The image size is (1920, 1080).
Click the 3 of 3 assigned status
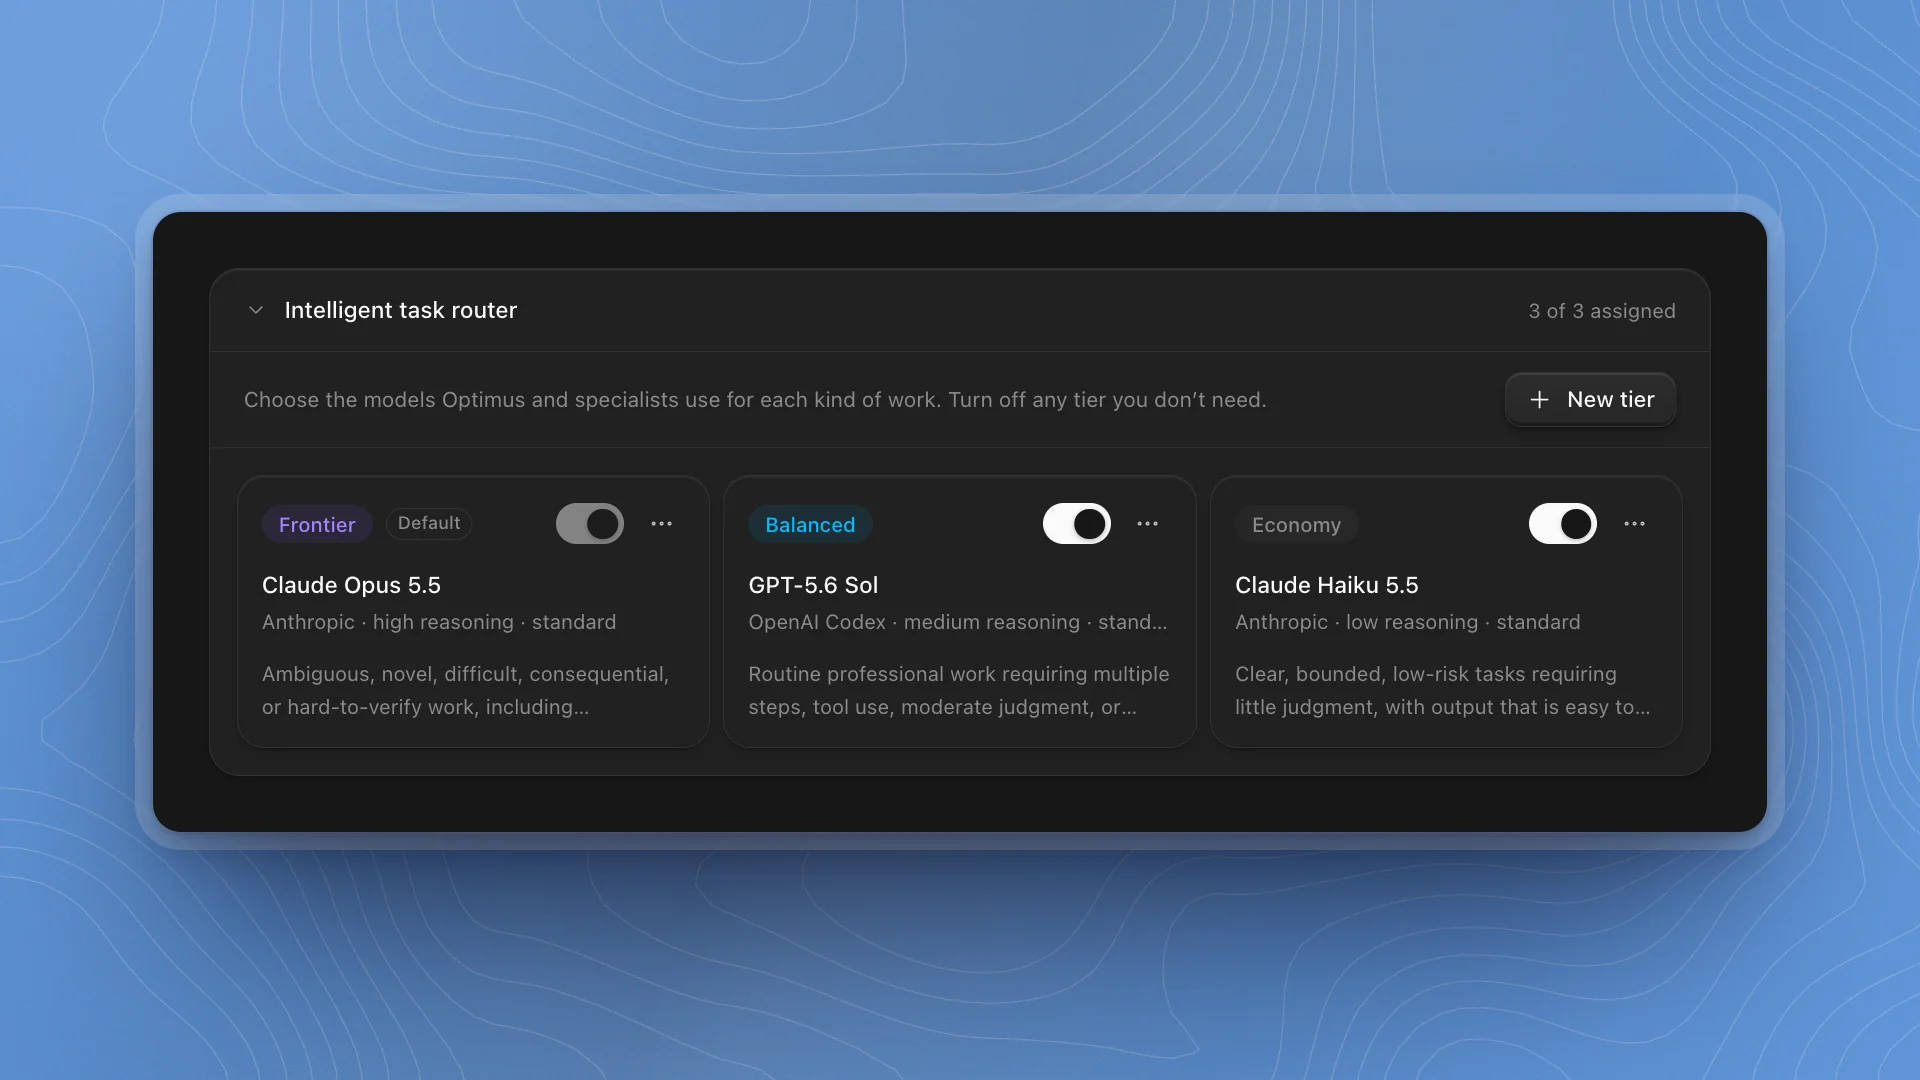point(1601,311)
